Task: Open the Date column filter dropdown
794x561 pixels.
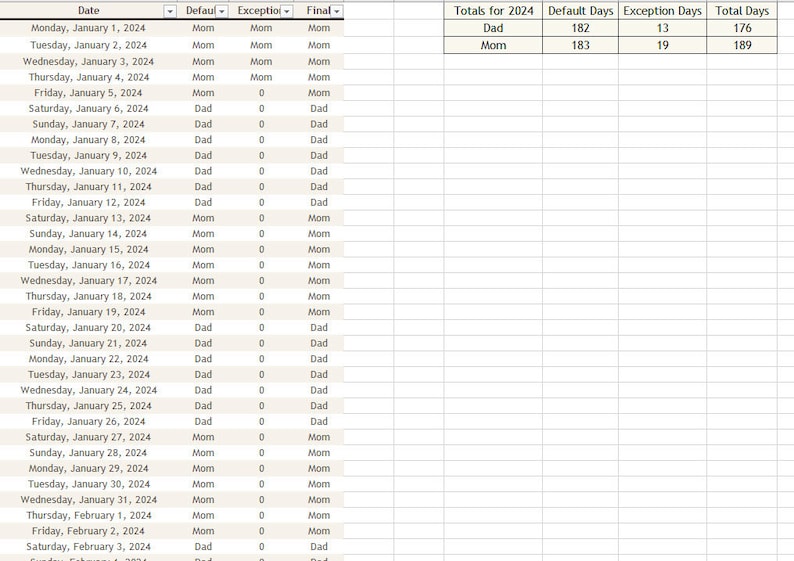Action: click(x=170, y=11)
